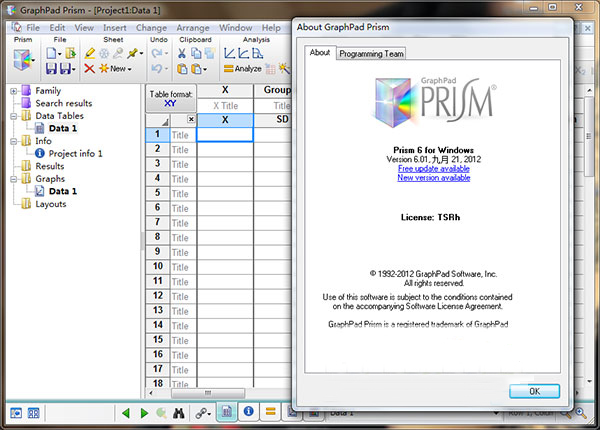Viewport: 600px width, 430px height.
Task: Click the blue info icon in bottom bar
Action: pos(248,411)
